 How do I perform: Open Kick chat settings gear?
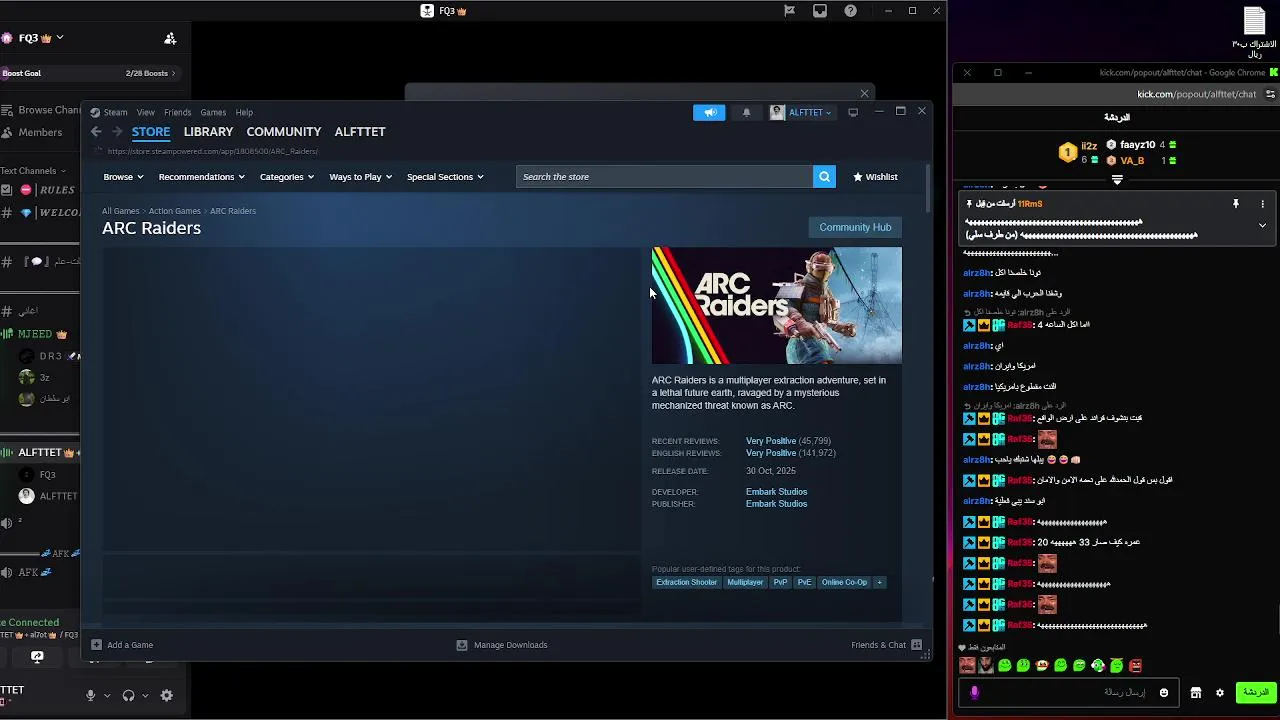click(1219, 693)
